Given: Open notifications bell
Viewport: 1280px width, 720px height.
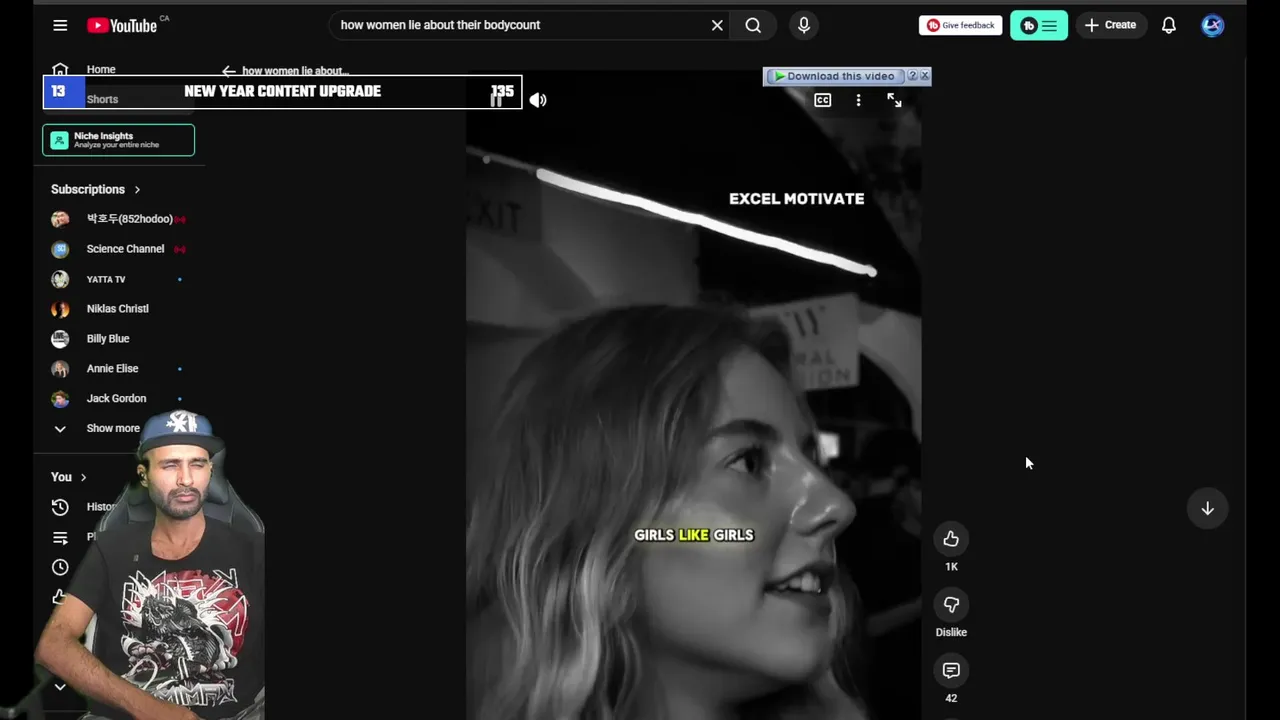Looking at the screenshot, I should point(1169,25).
